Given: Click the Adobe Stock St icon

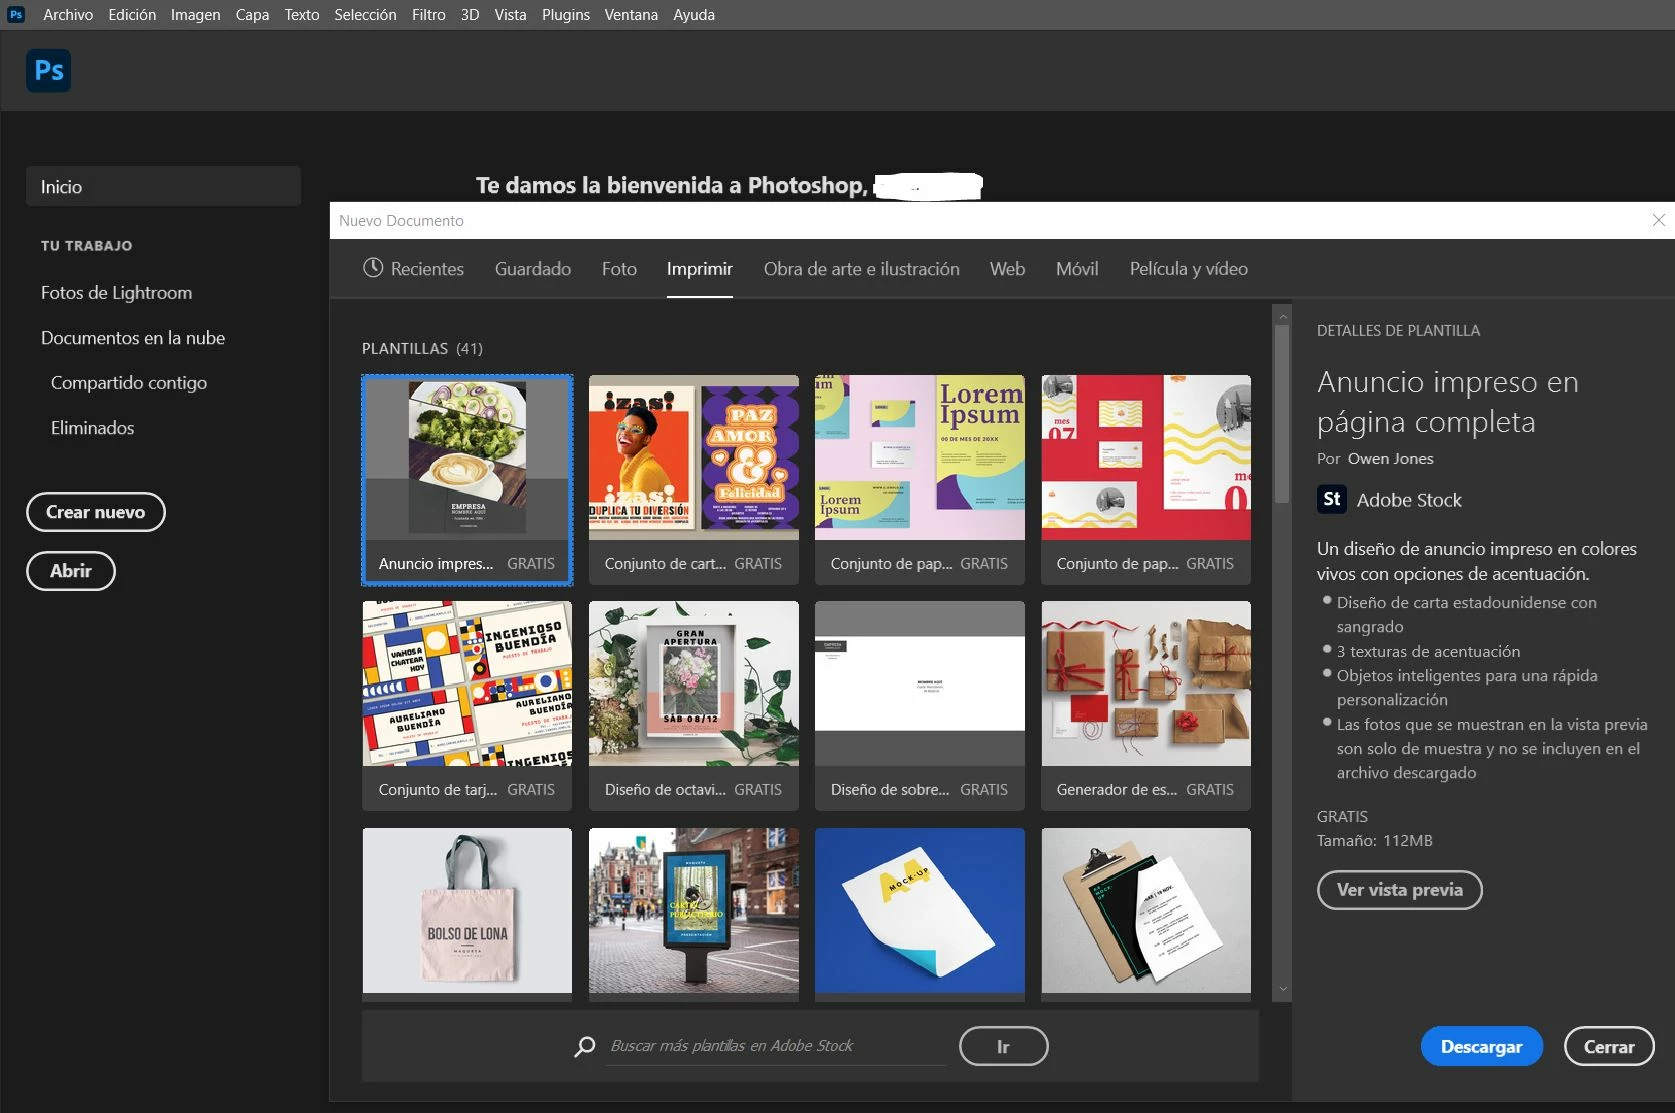Looking at the screenshot, I should tap(1332, 499).
